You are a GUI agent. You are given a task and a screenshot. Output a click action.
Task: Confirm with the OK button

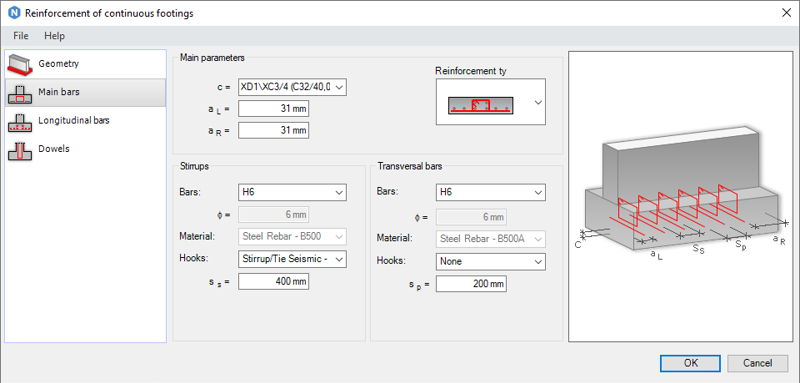(x=690, y=363)
